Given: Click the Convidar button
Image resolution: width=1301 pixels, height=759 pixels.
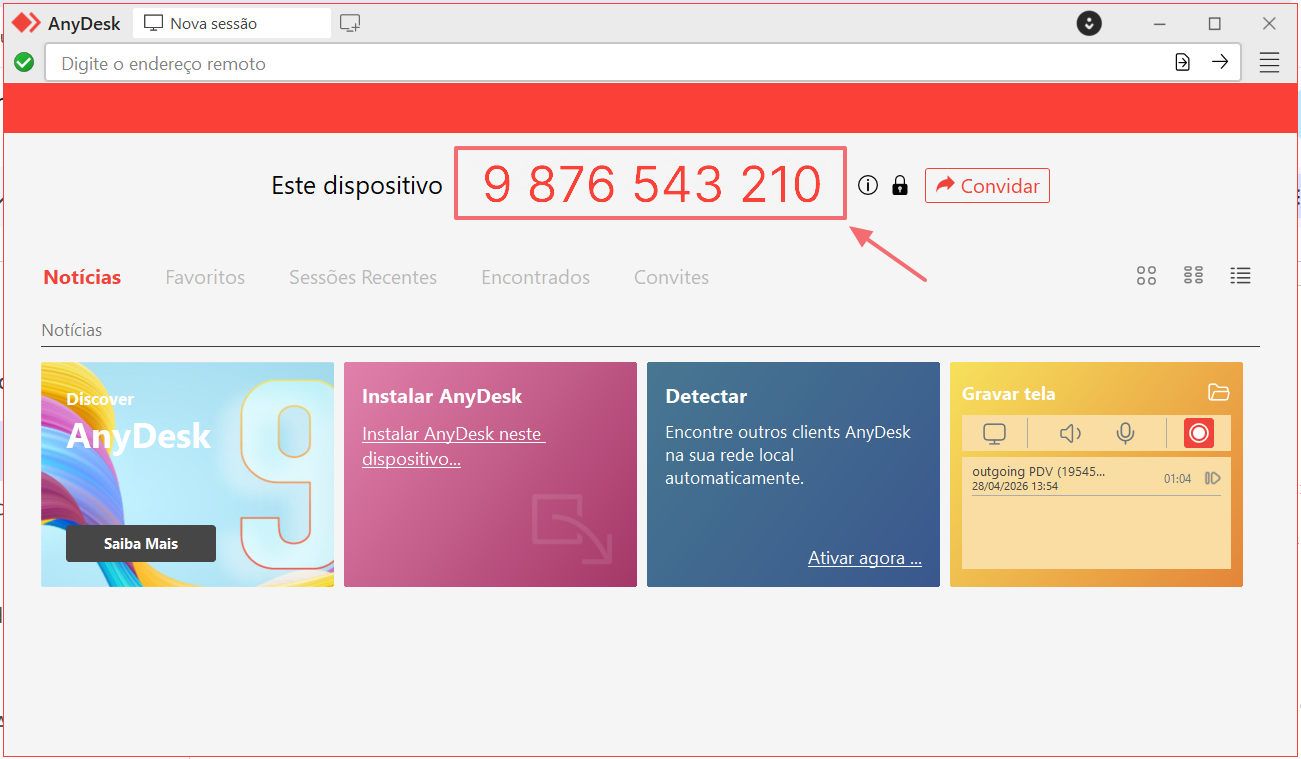Looking at the screenshot, I should [987, 186].
